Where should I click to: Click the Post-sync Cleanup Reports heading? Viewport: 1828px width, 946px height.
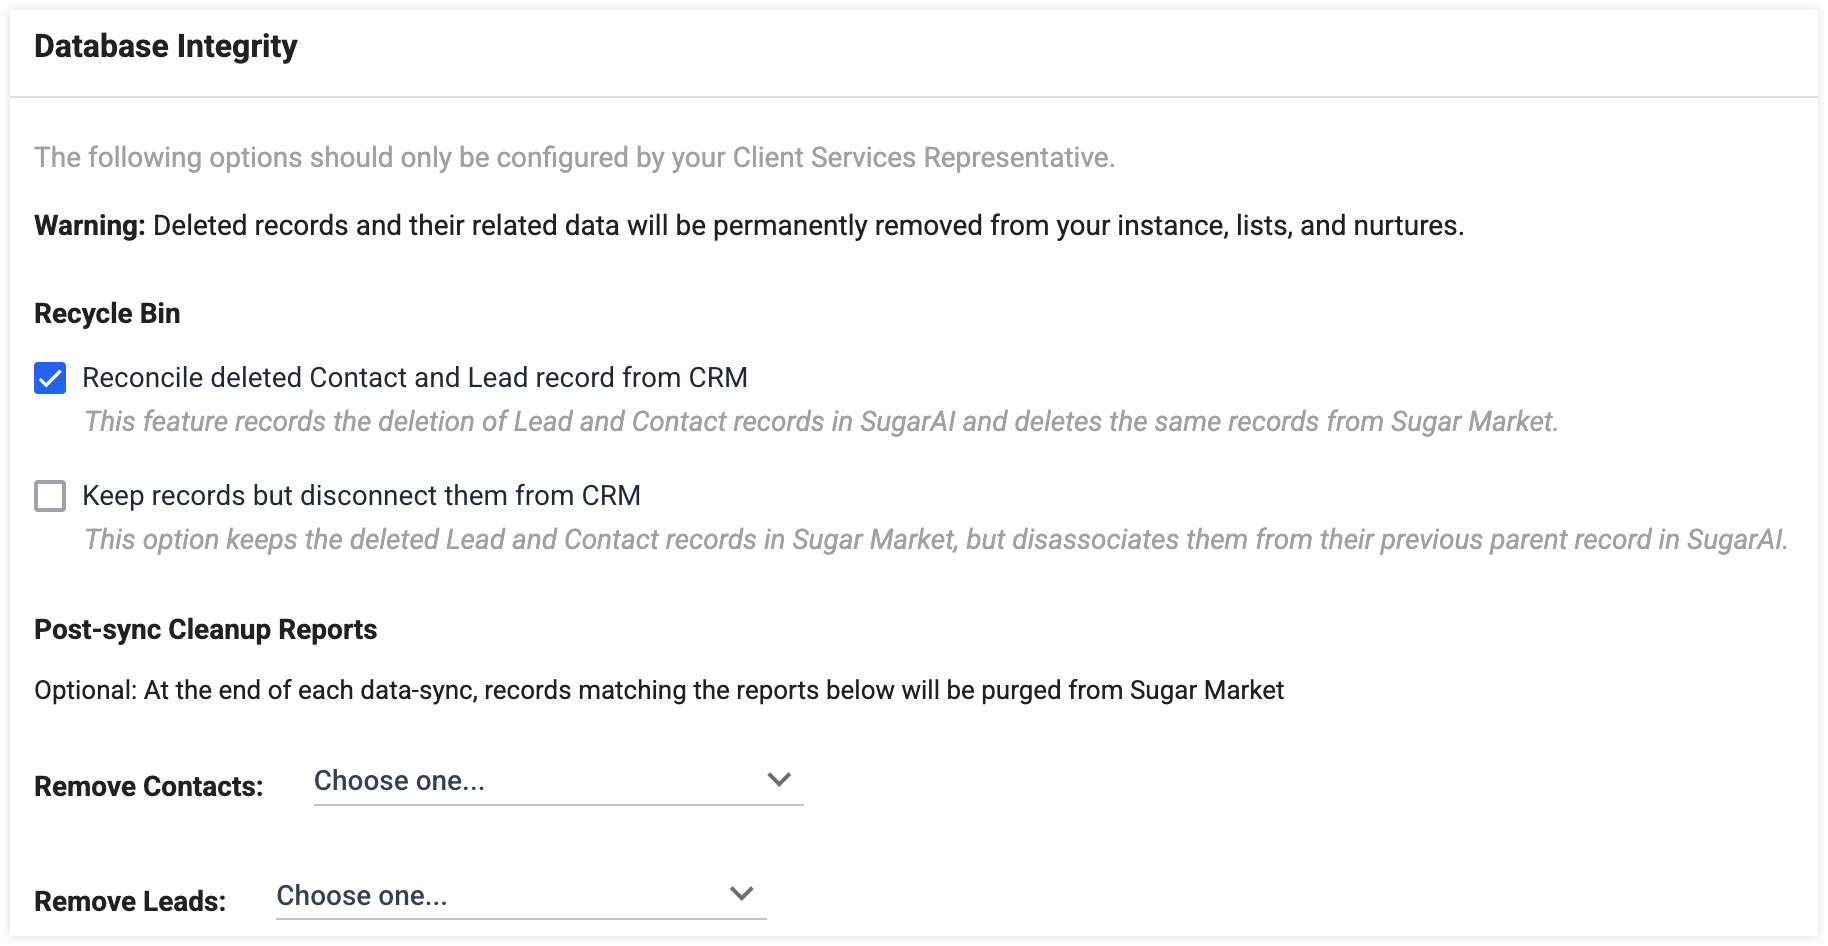pos(205,630)
